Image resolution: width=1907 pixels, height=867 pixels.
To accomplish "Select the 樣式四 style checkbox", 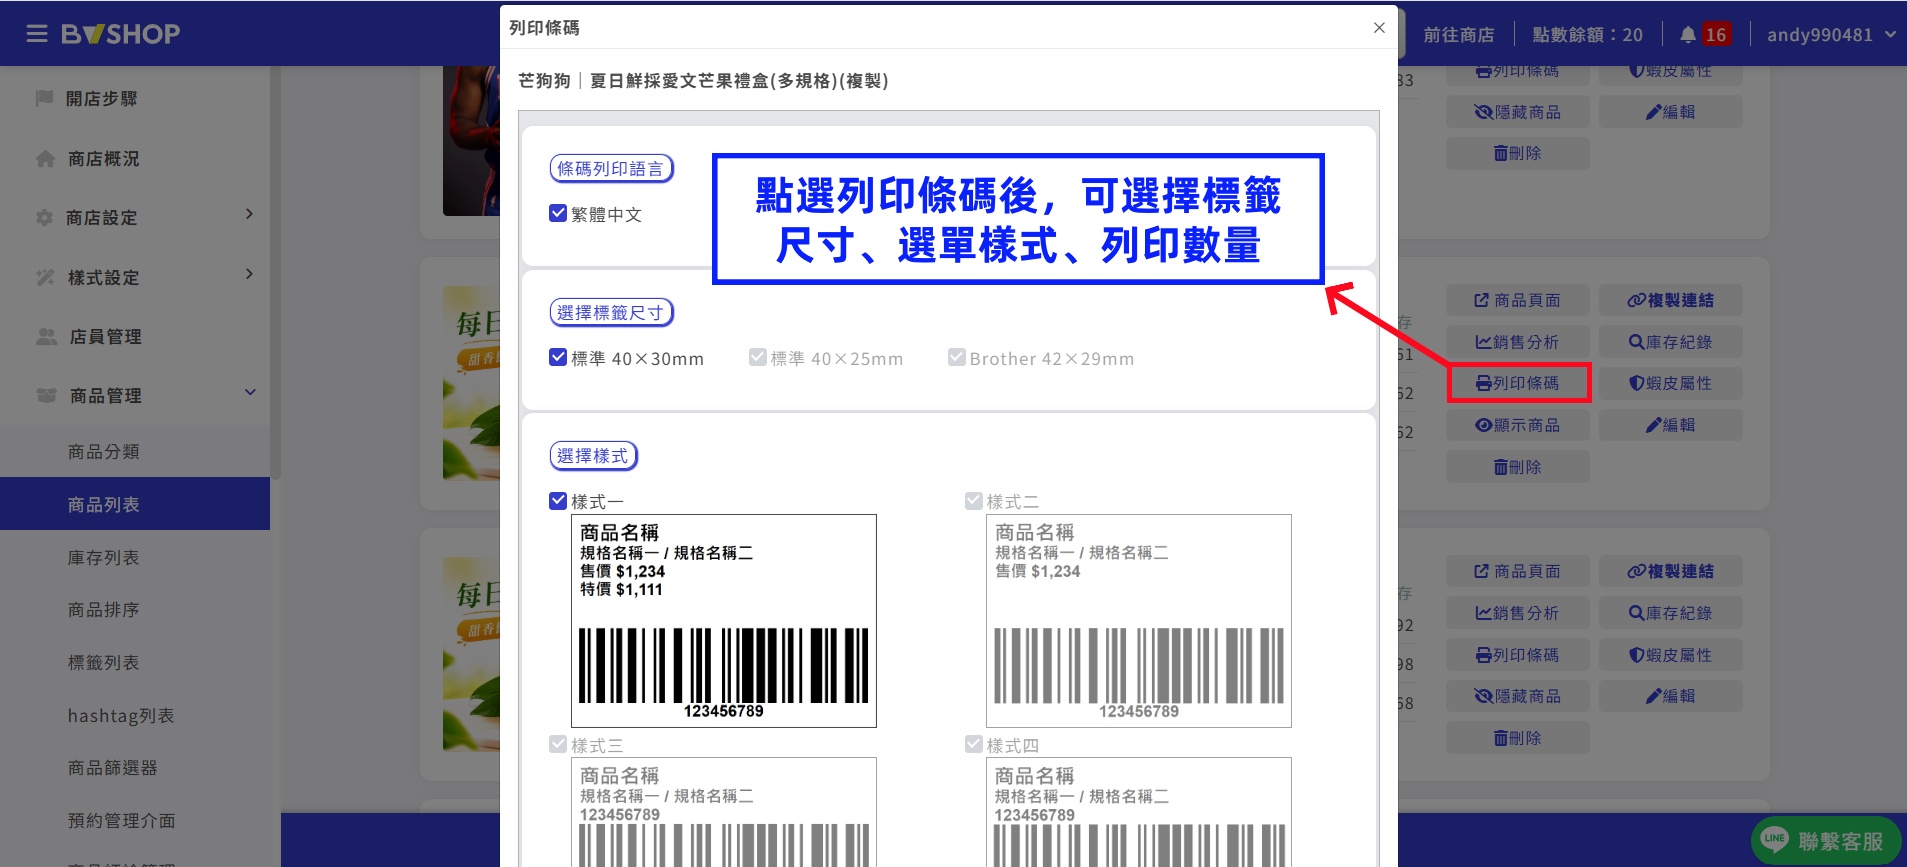I will [974, 744].
